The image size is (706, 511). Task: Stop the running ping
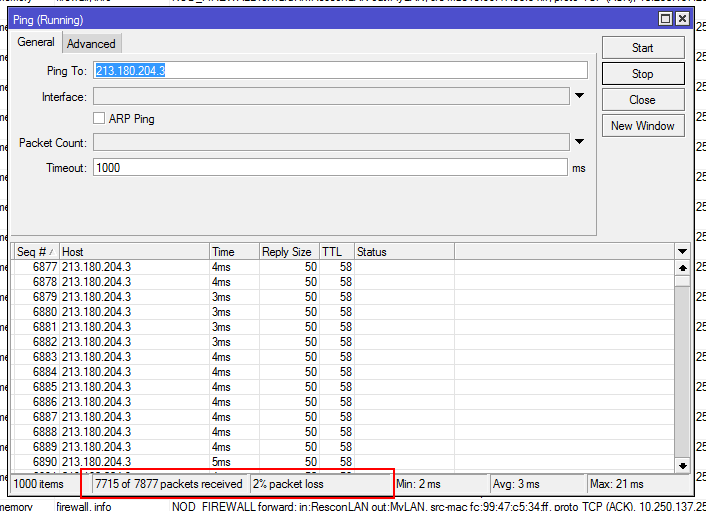click(x=643, y=74)
